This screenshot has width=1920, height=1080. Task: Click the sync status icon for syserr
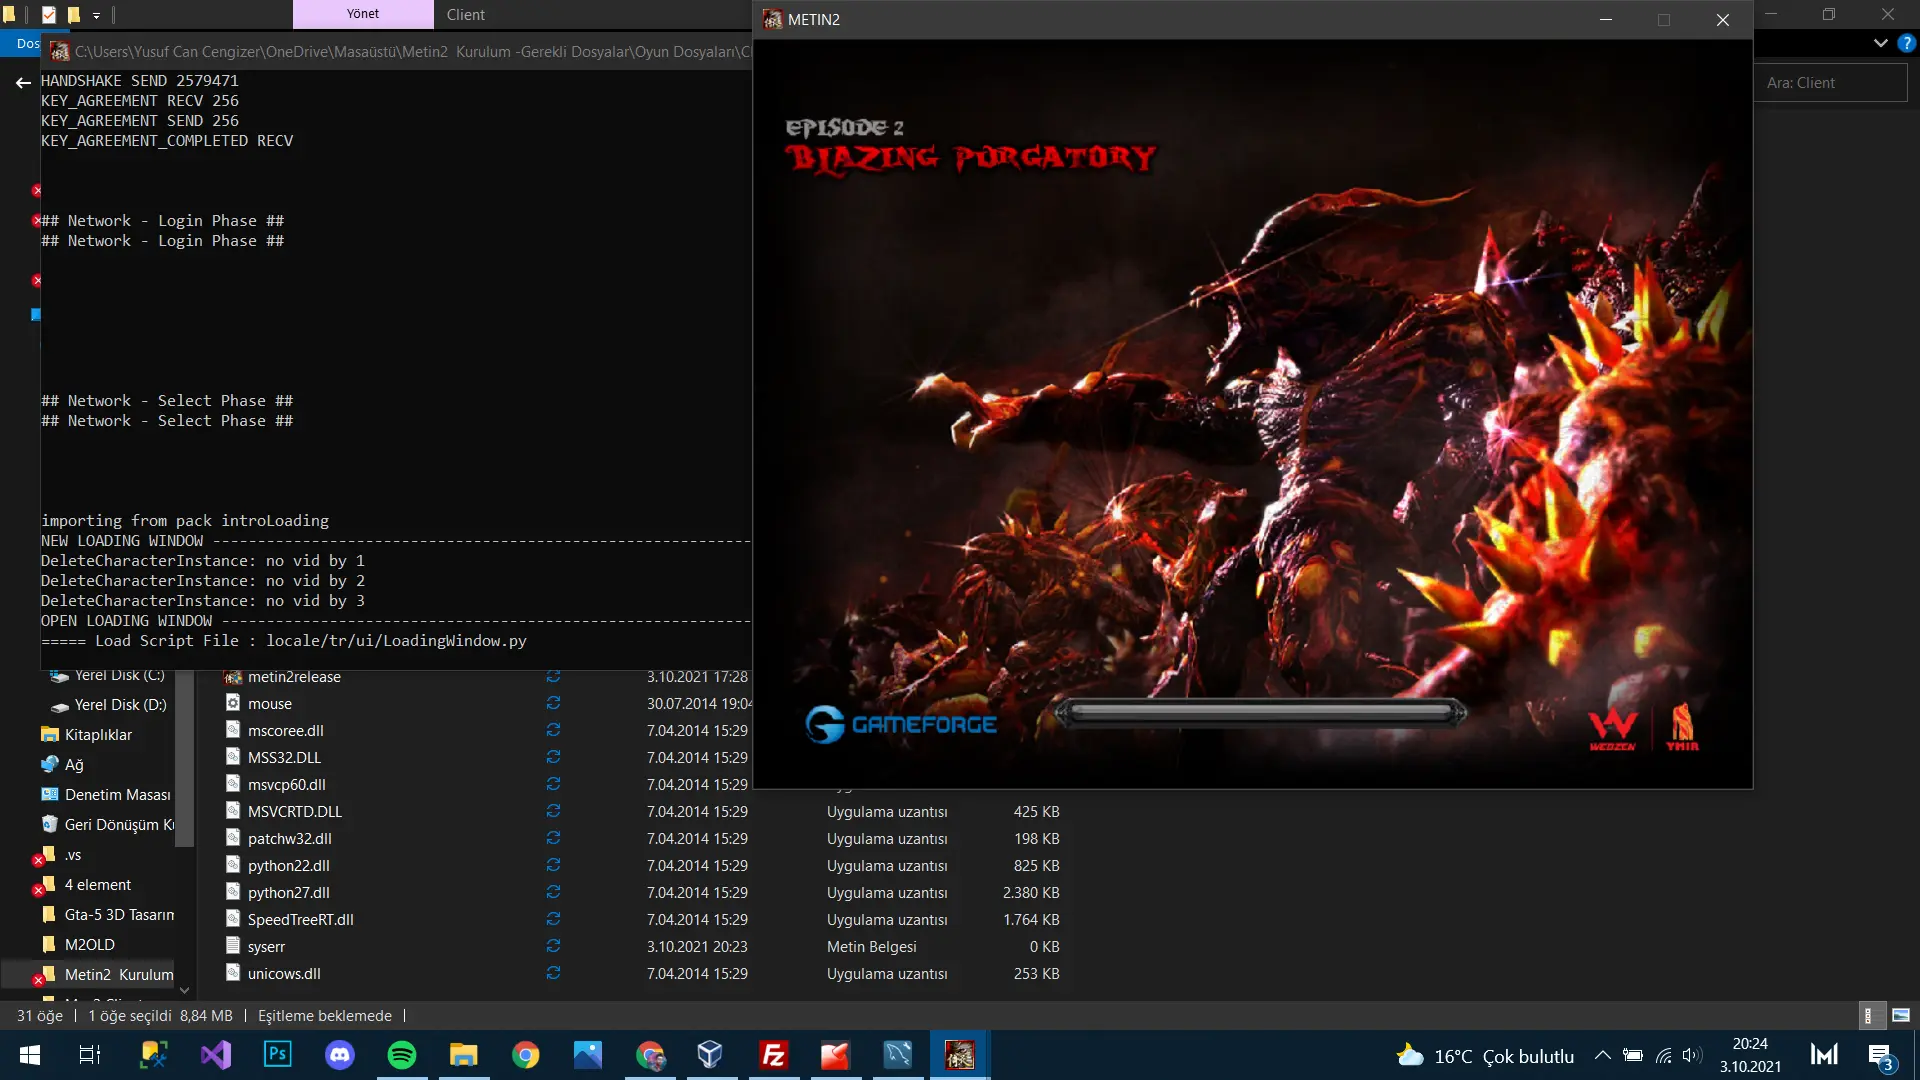coord(553,946)
